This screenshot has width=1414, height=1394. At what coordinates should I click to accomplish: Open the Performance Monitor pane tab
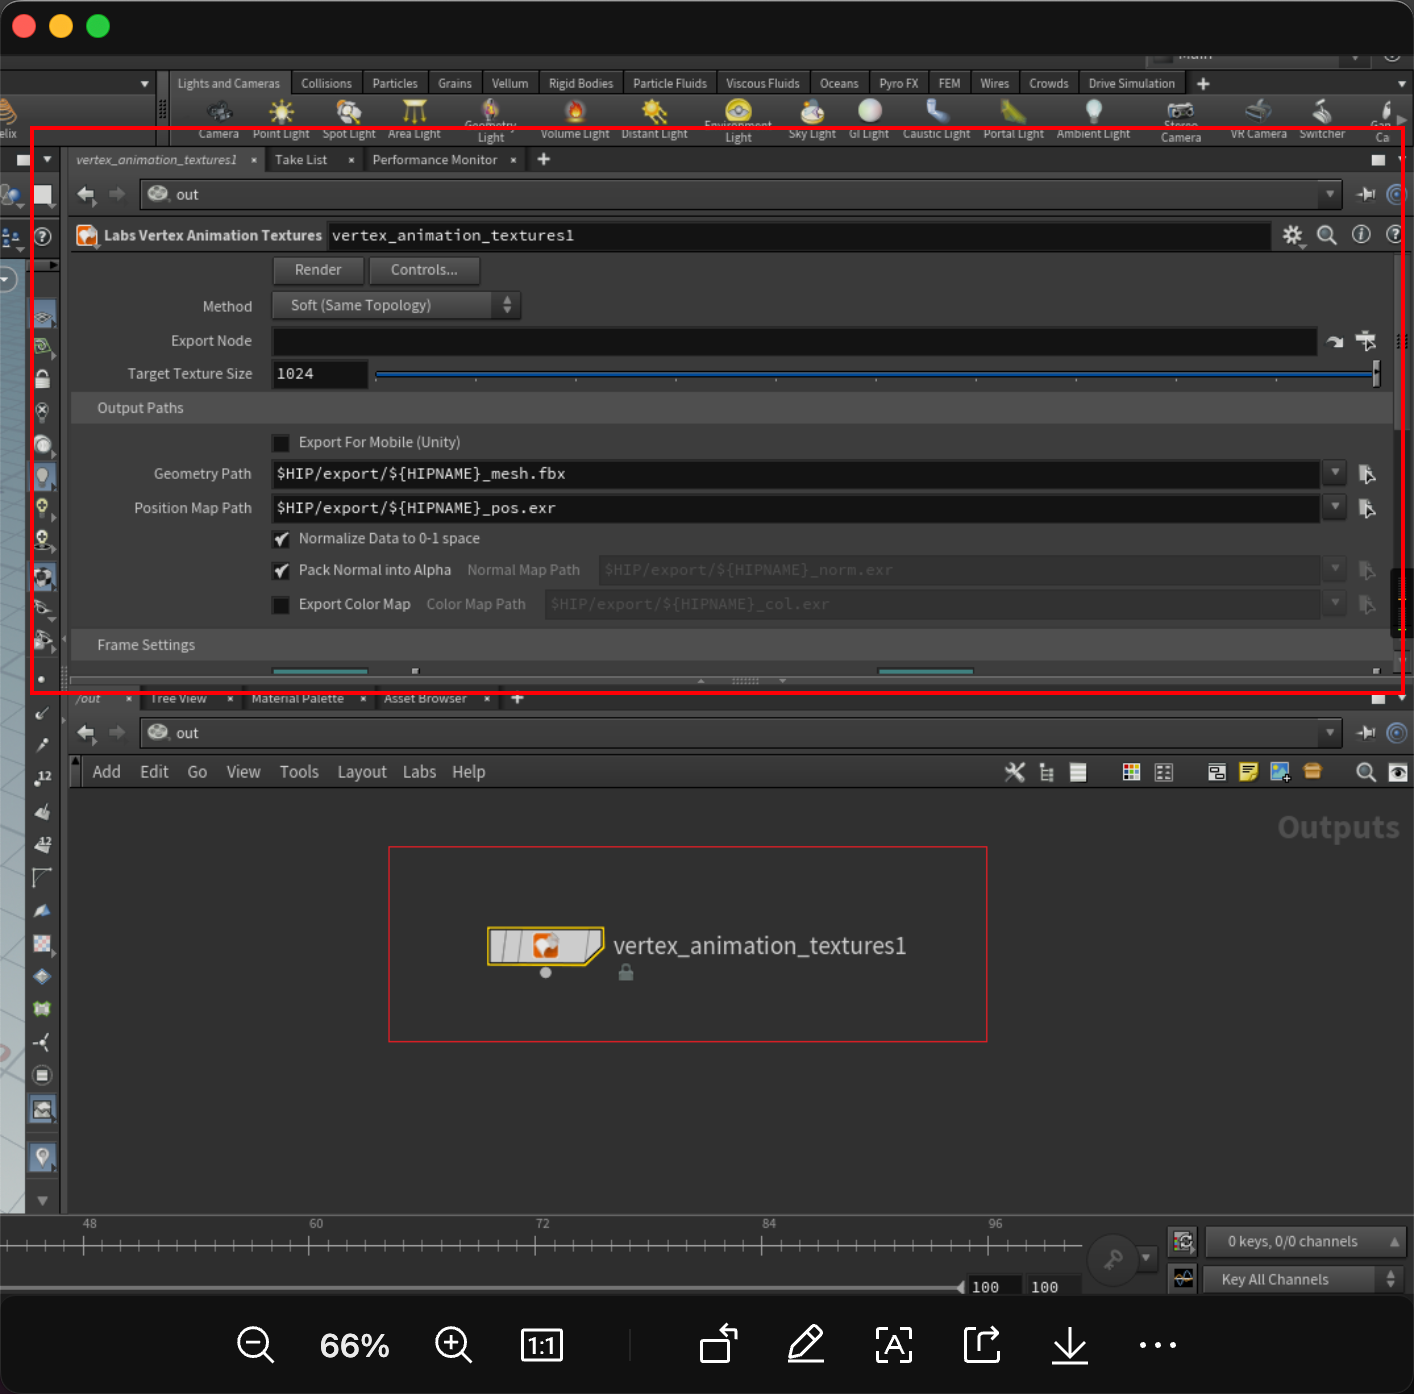click(435, 160)
